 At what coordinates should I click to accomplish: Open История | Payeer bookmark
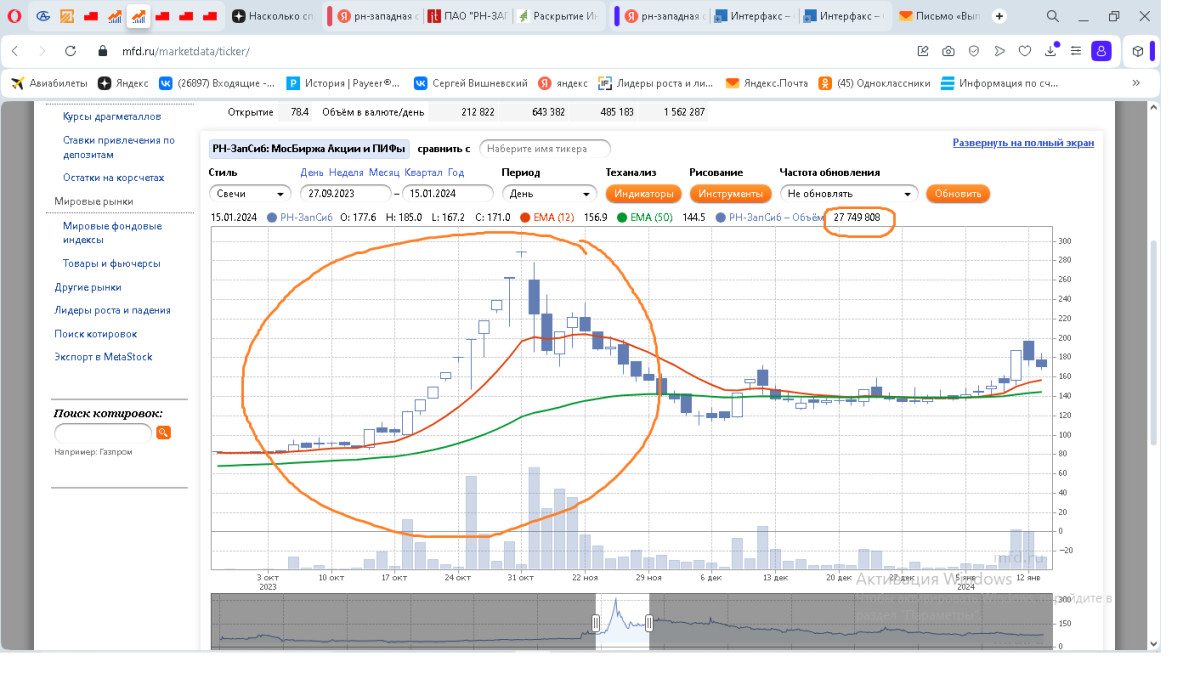click(343, 83)
